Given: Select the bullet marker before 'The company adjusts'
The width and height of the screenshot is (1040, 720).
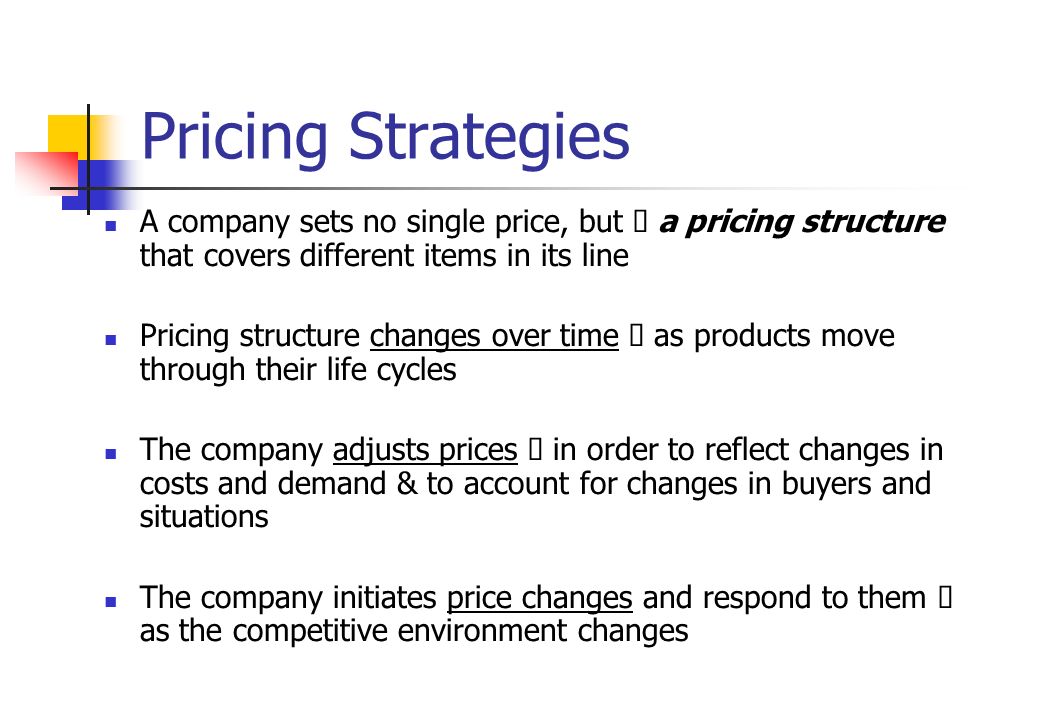Looking at the screenshot, I should (111, 454).
